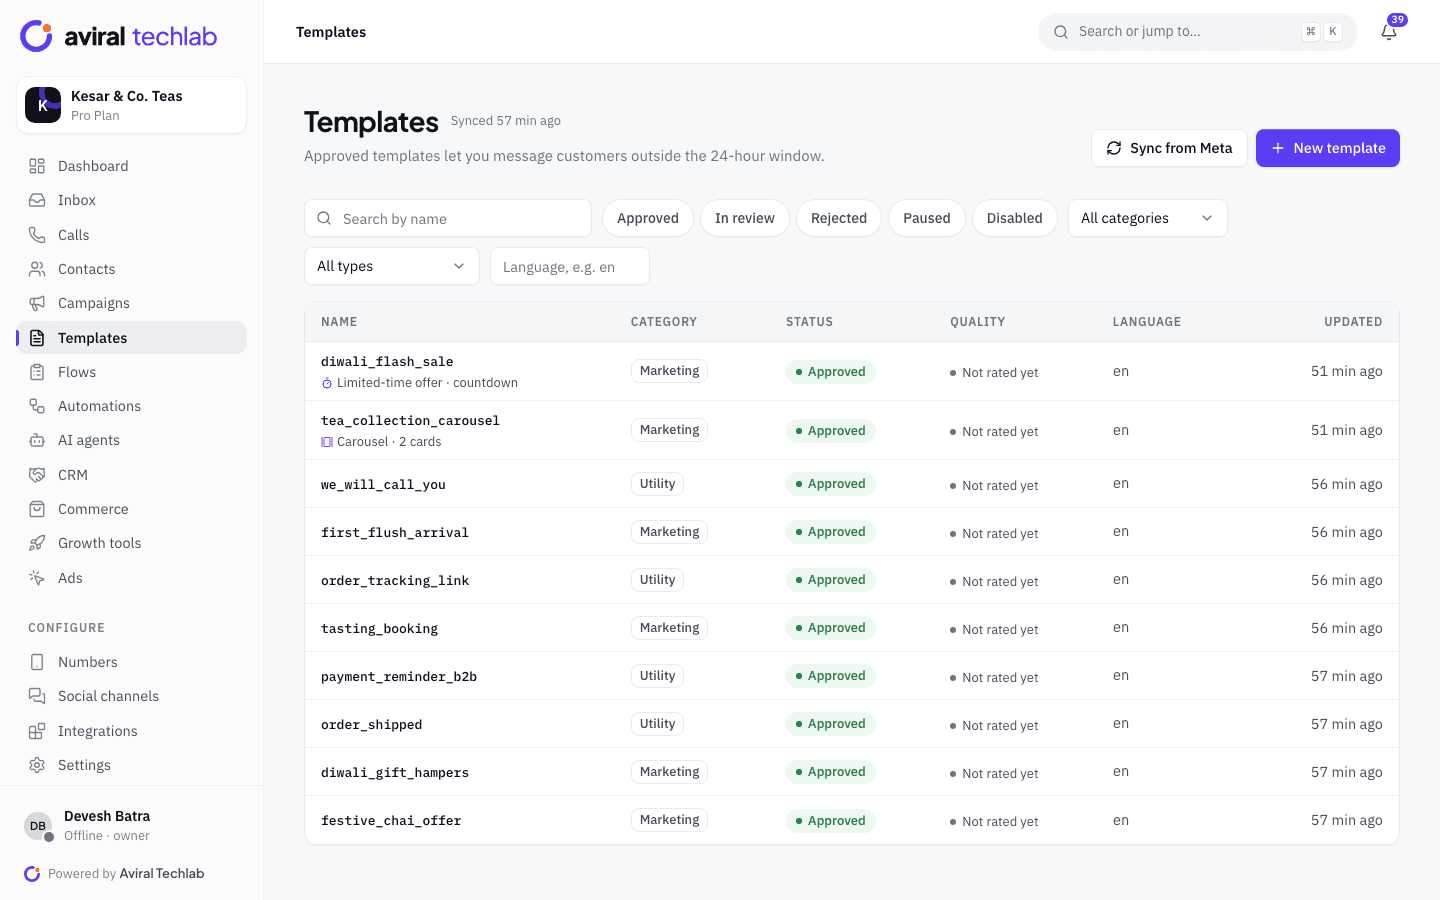Toggle the Rejected filter chip
Screen dimensions: 1440x900
pos(839,218)
